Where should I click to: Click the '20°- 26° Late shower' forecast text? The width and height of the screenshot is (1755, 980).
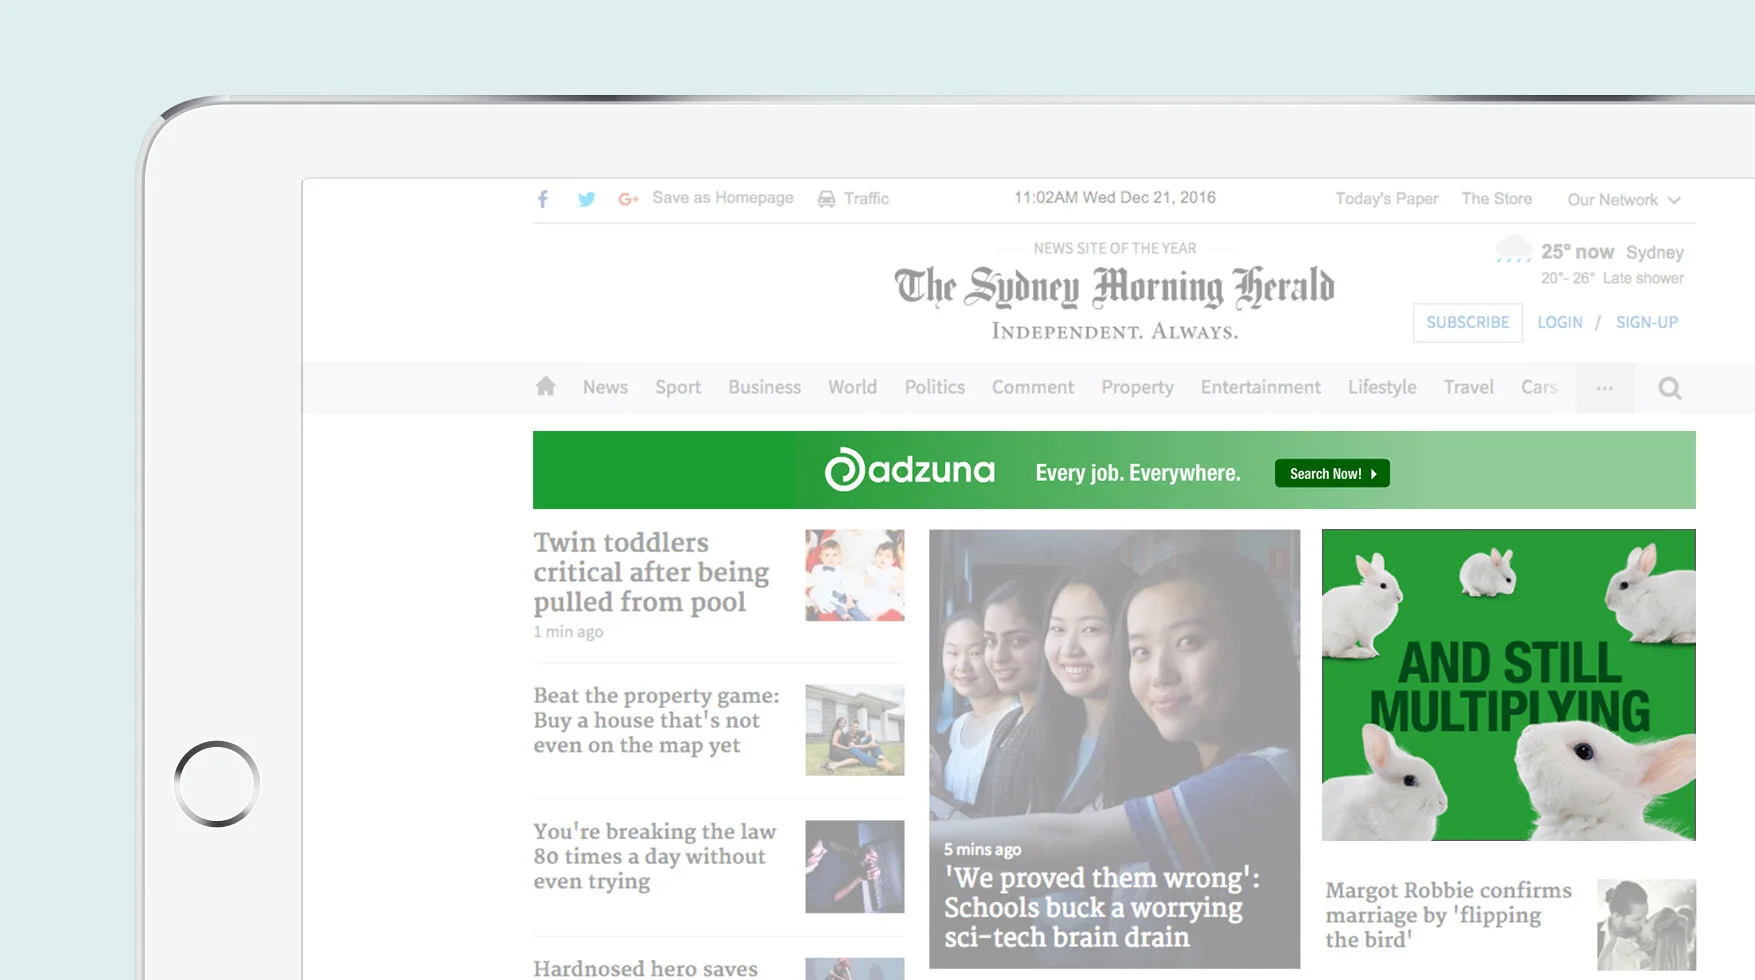(x=1612, y=278)
